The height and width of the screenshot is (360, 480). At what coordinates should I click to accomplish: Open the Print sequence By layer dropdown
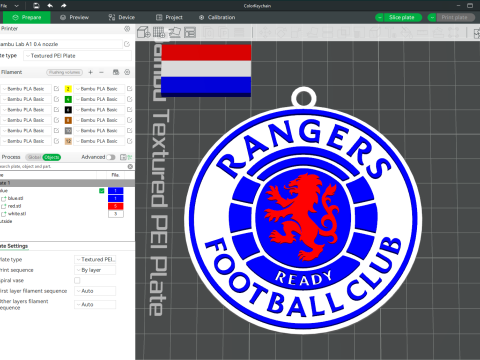[x=95, y=270]
